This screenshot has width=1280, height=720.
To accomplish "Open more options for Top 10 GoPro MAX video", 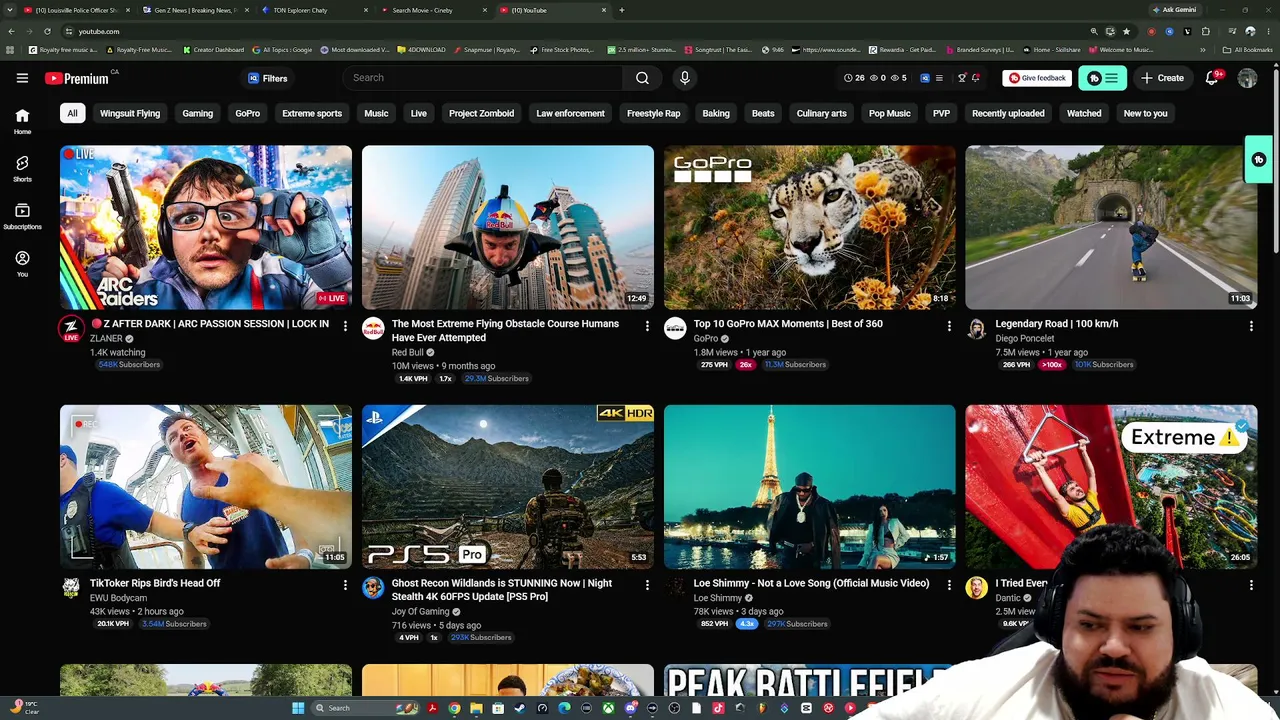I will (x=949, y=326).
